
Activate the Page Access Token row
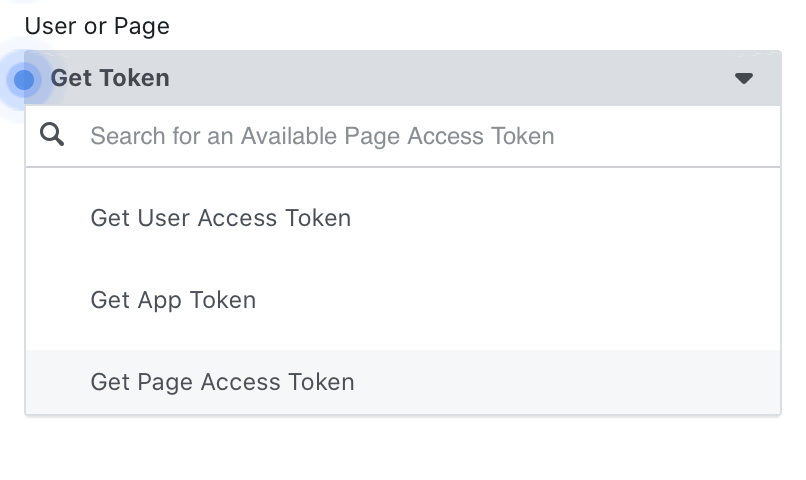tap(403, 382)
